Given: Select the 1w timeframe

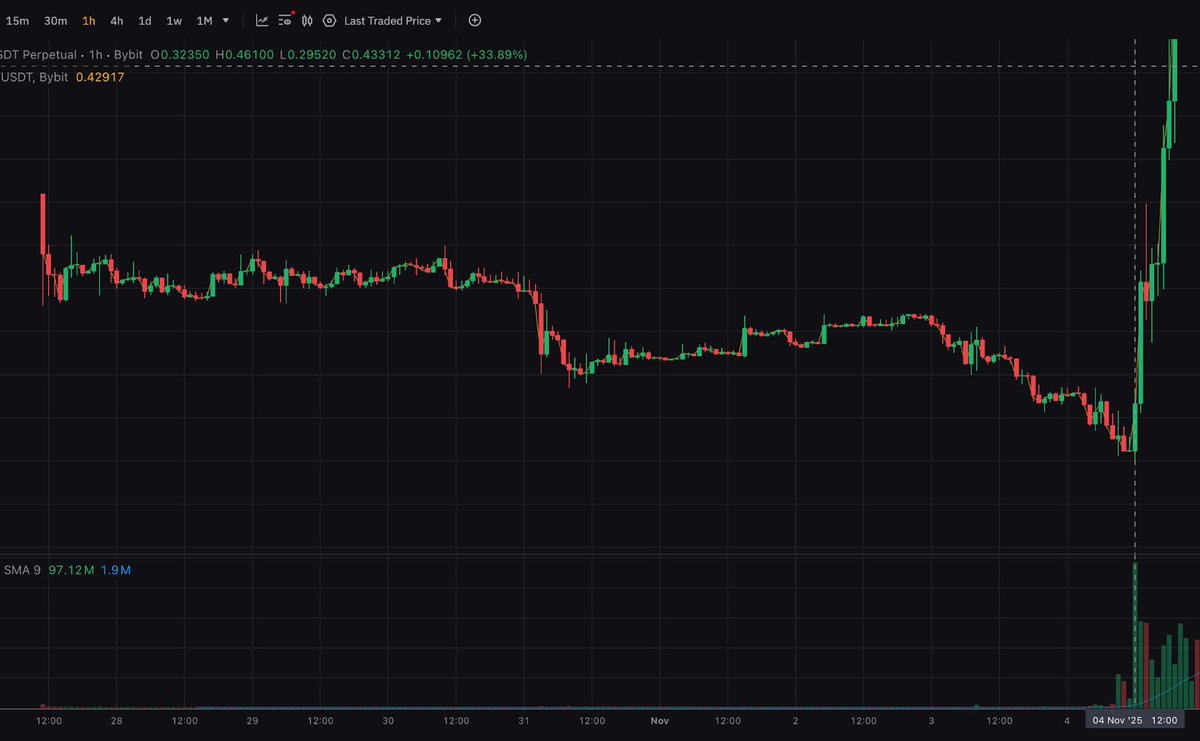Looking at the screenshot, I should point(174,20).
